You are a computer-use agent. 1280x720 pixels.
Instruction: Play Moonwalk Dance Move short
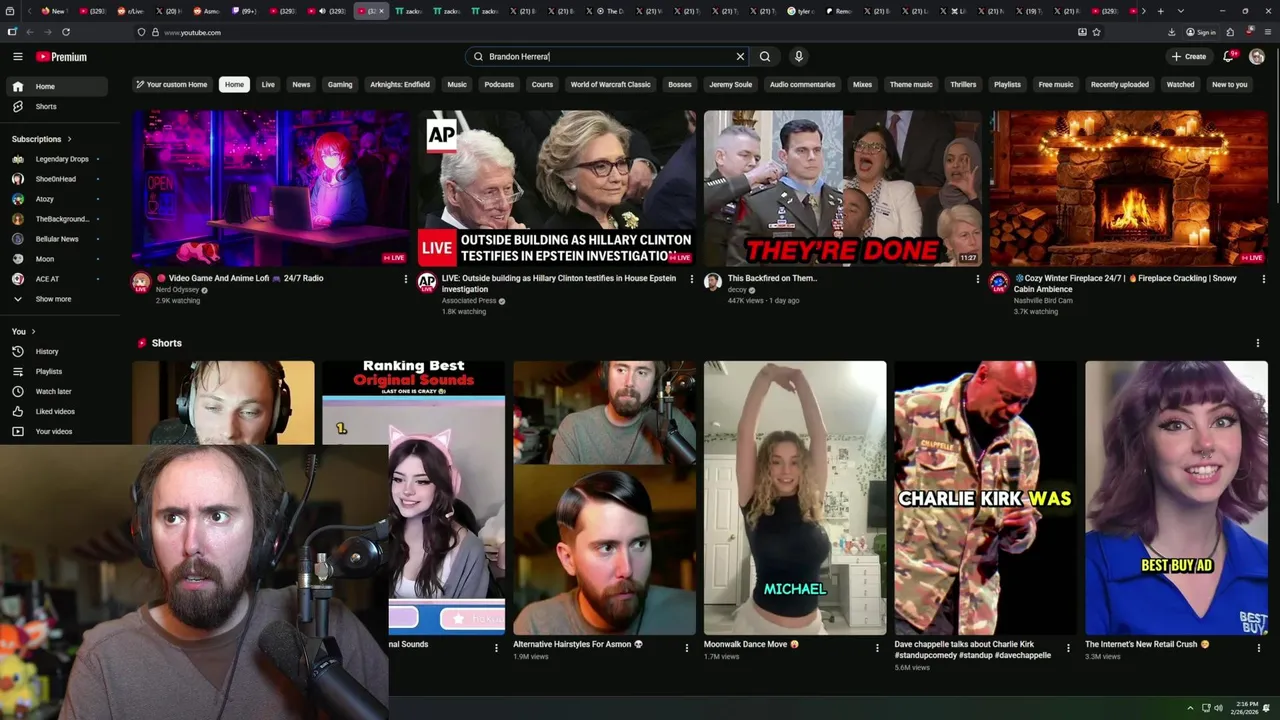pyautogui.click(x=795, y=498)
